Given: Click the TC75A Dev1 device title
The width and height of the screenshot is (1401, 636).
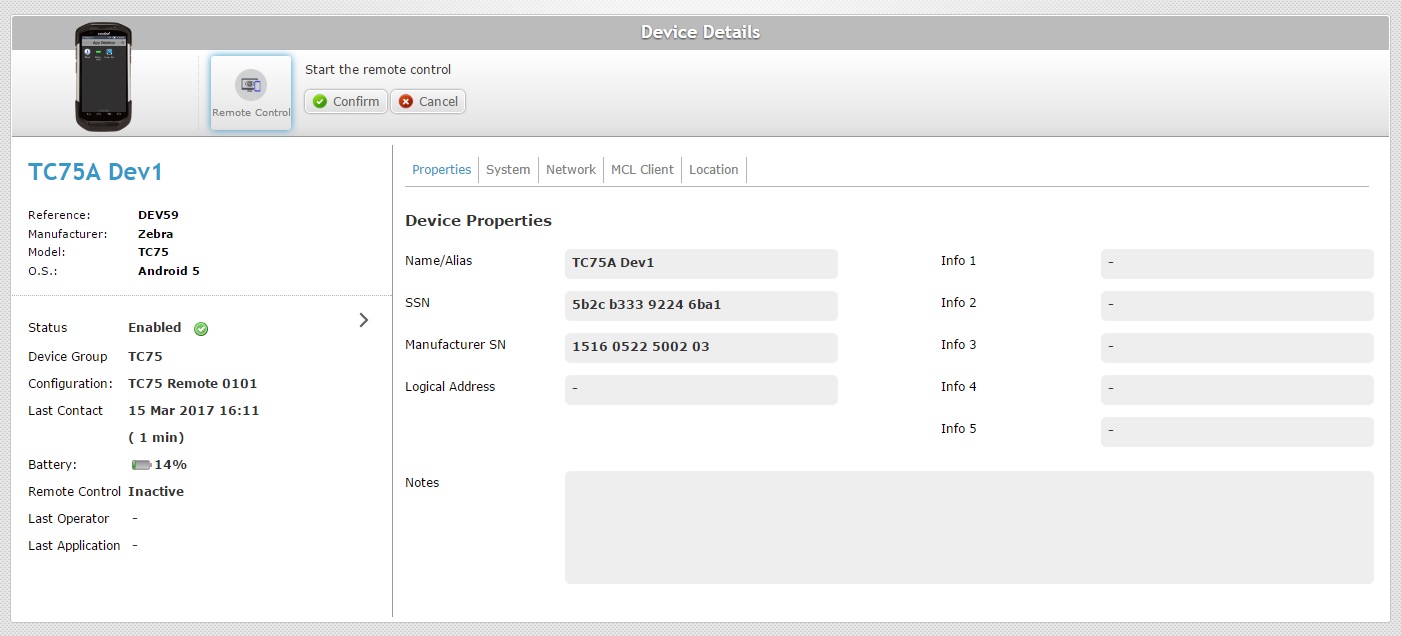Looking at the screenshot, I should pyautogui.click(x=95, y=172).
